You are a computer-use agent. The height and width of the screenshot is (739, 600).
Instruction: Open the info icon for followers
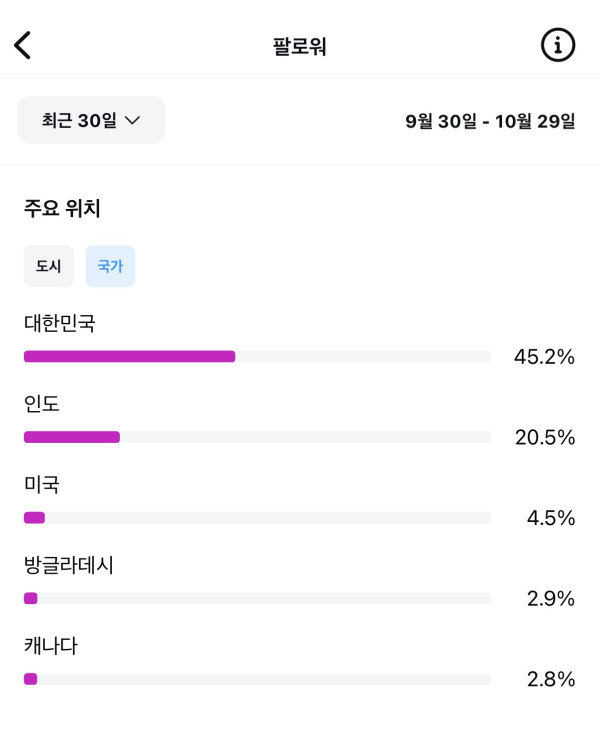(x=558, y=45)
